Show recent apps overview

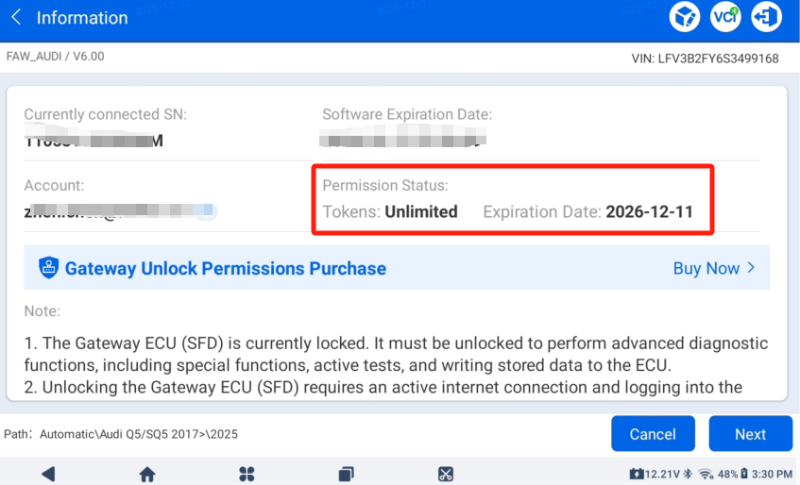pyautogui.click(x=346, y=473)
